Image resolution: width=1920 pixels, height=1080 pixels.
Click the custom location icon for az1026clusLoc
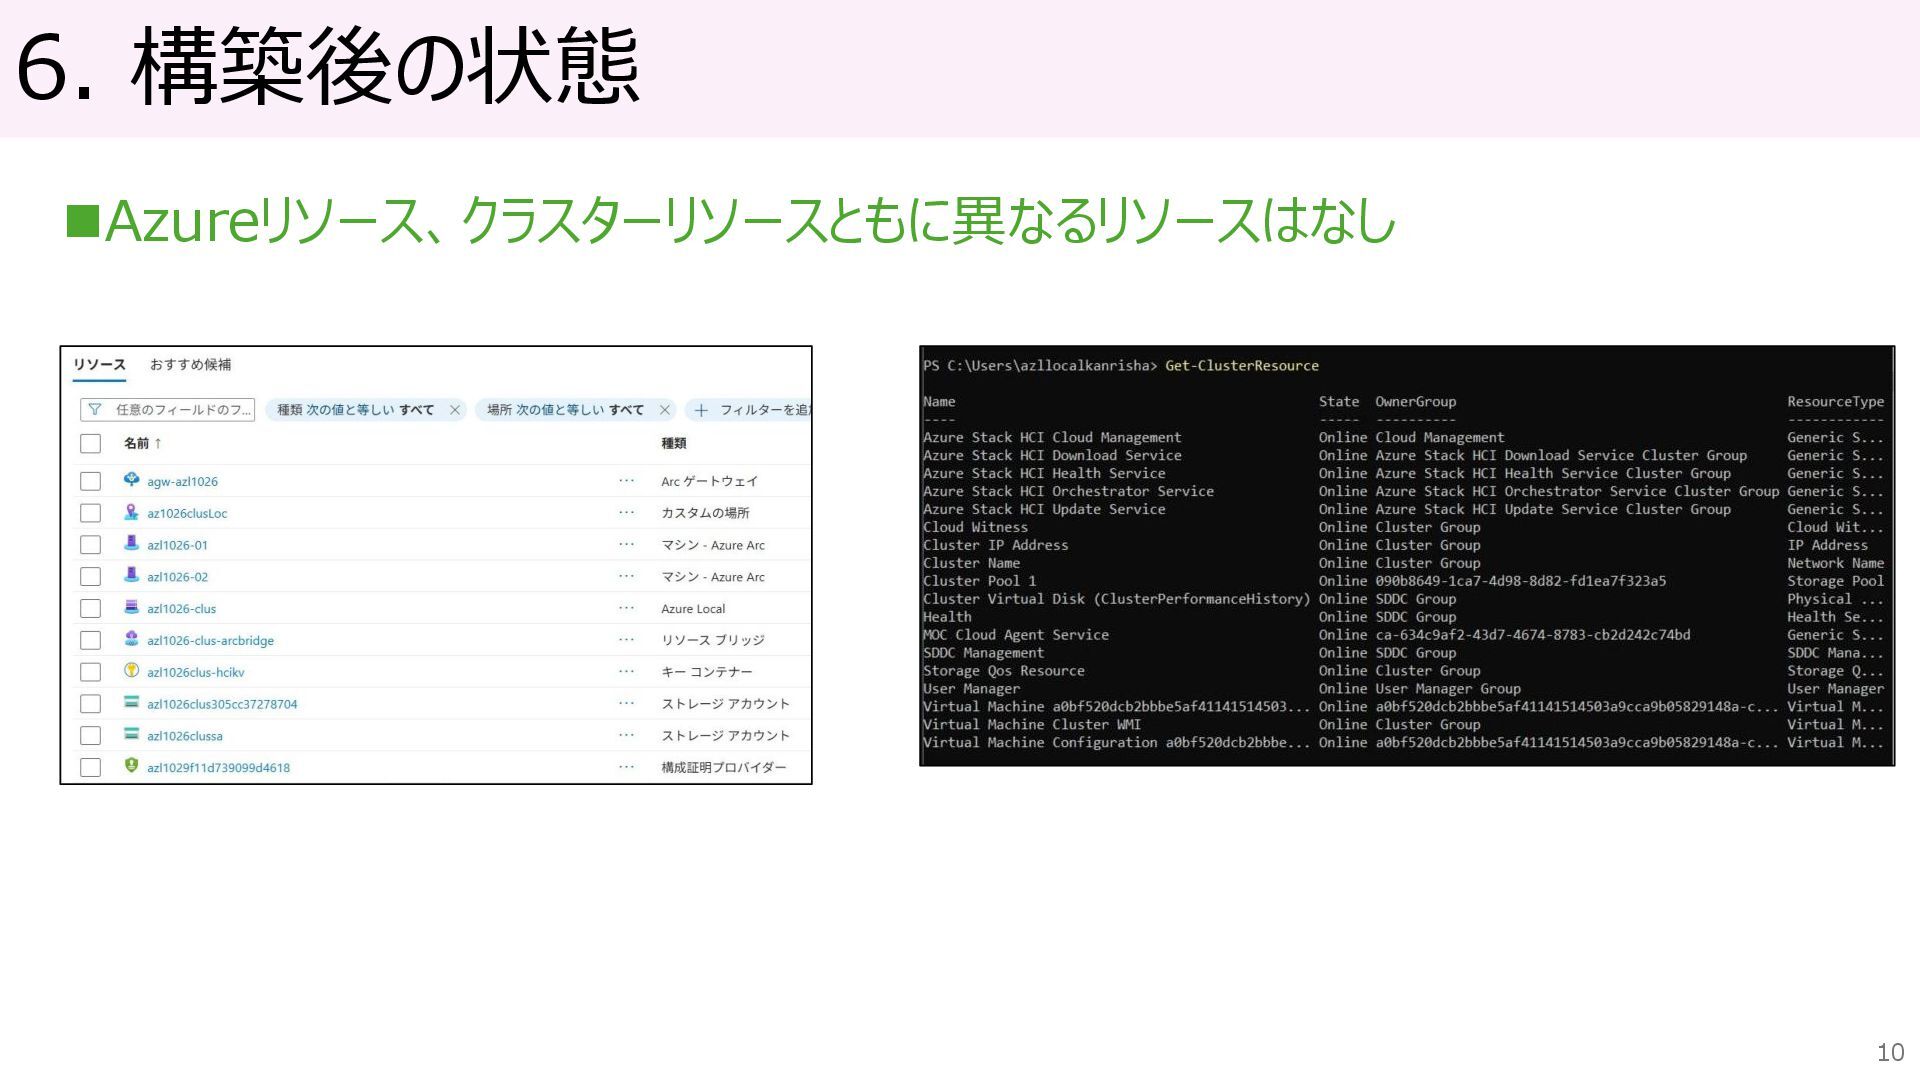click(131, 512)
